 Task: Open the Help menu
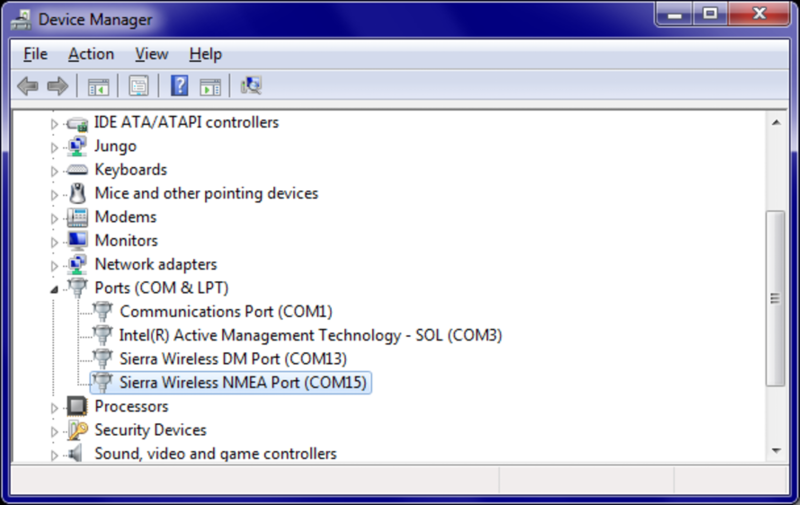[x=205, y=54]
